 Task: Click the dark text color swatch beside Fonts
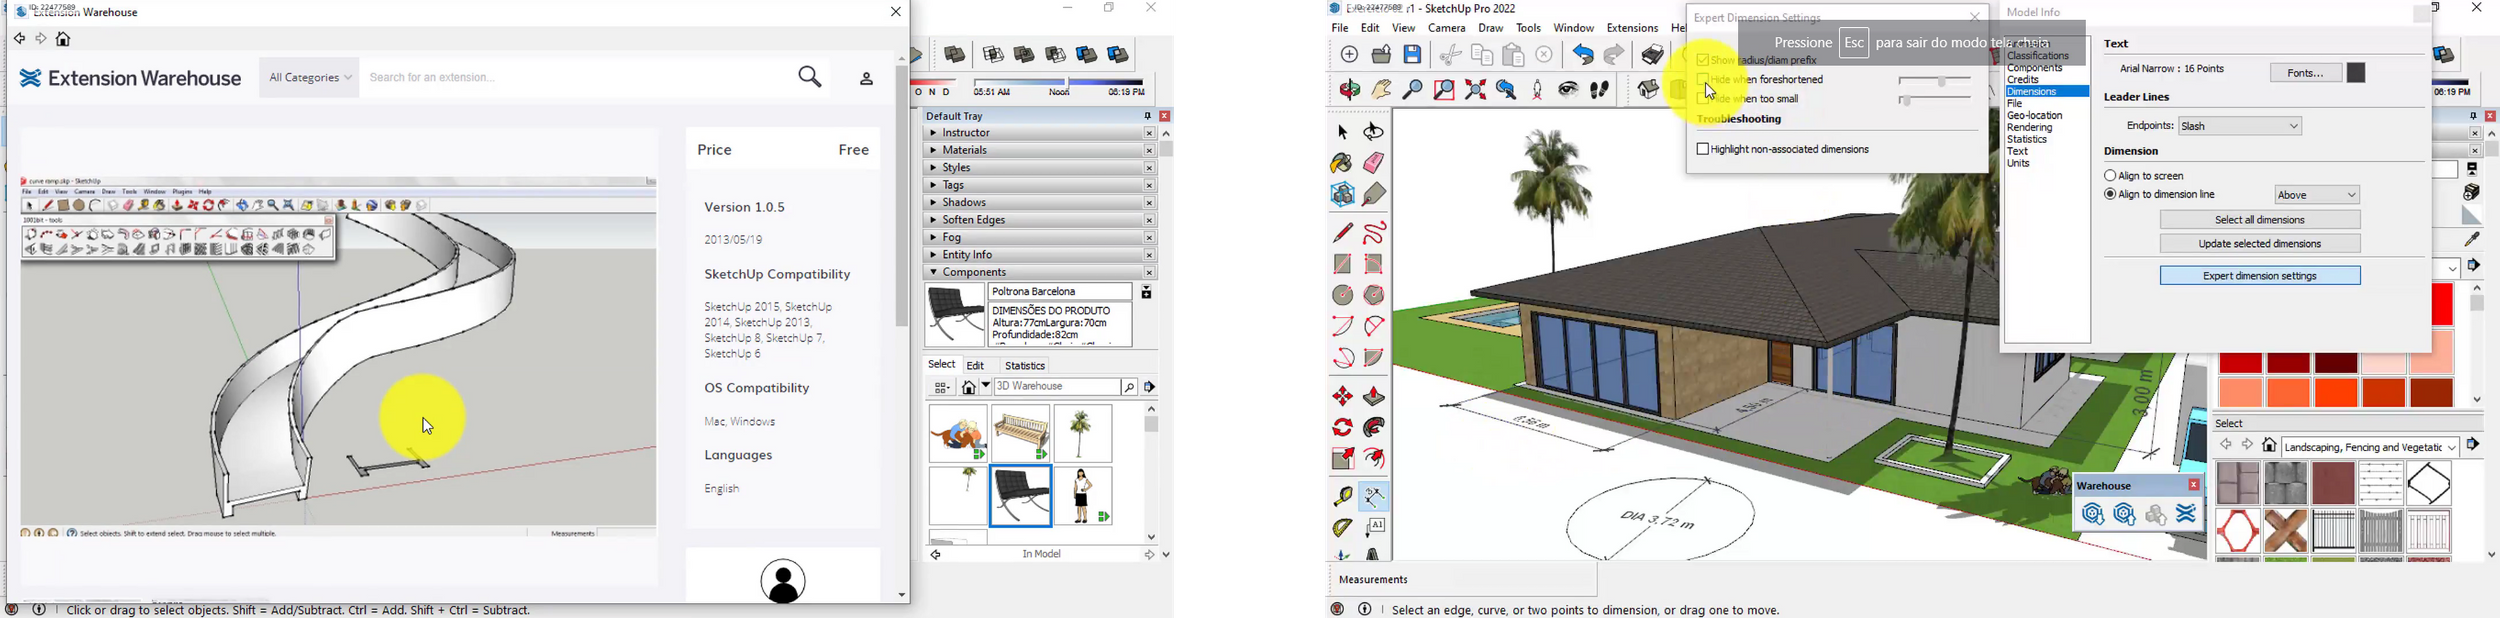coord(2357,73)
